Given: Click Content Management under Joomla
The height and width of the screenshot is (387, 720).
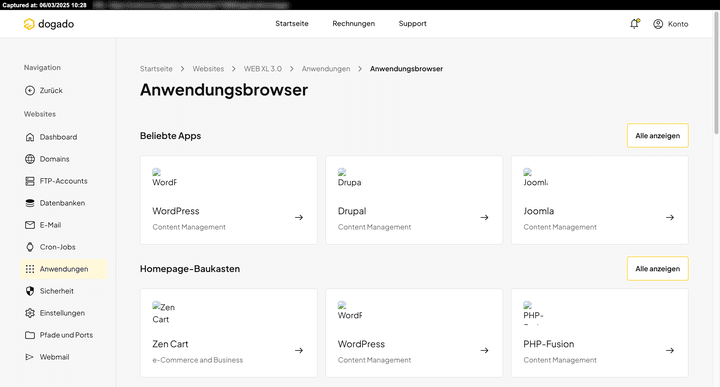Looking at the screenshot, I should [560, 227].
